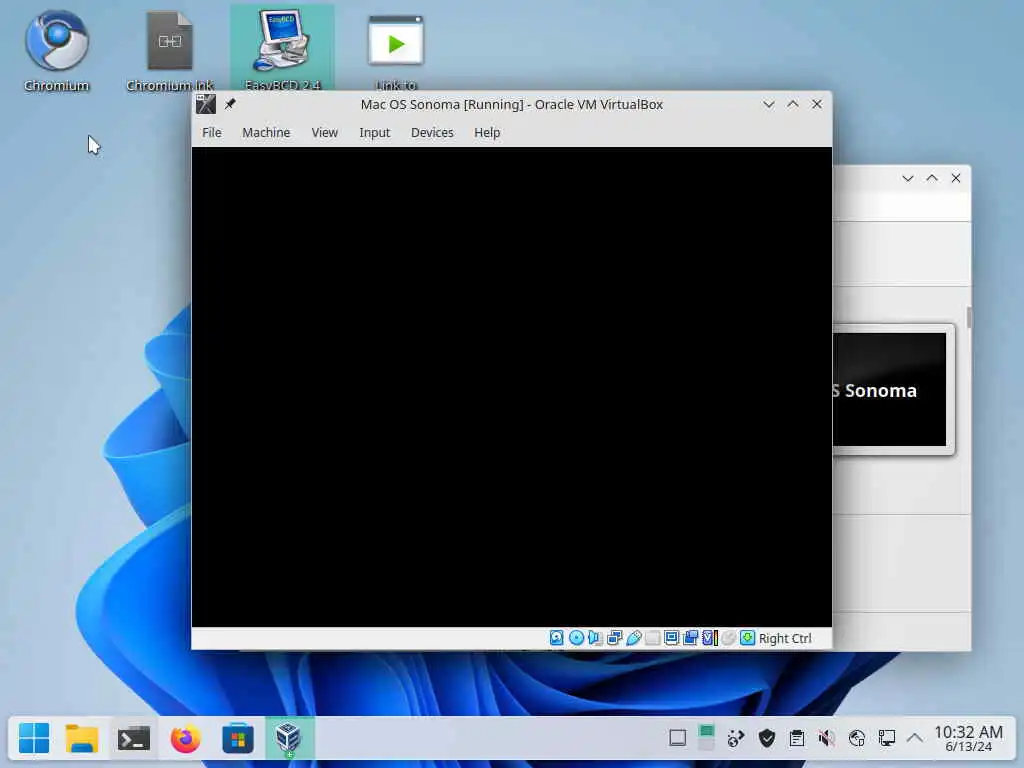This screenshot has height=768, width=1024.
Task: Open the file manager from the taskbar
Action: tap(82, 739)
